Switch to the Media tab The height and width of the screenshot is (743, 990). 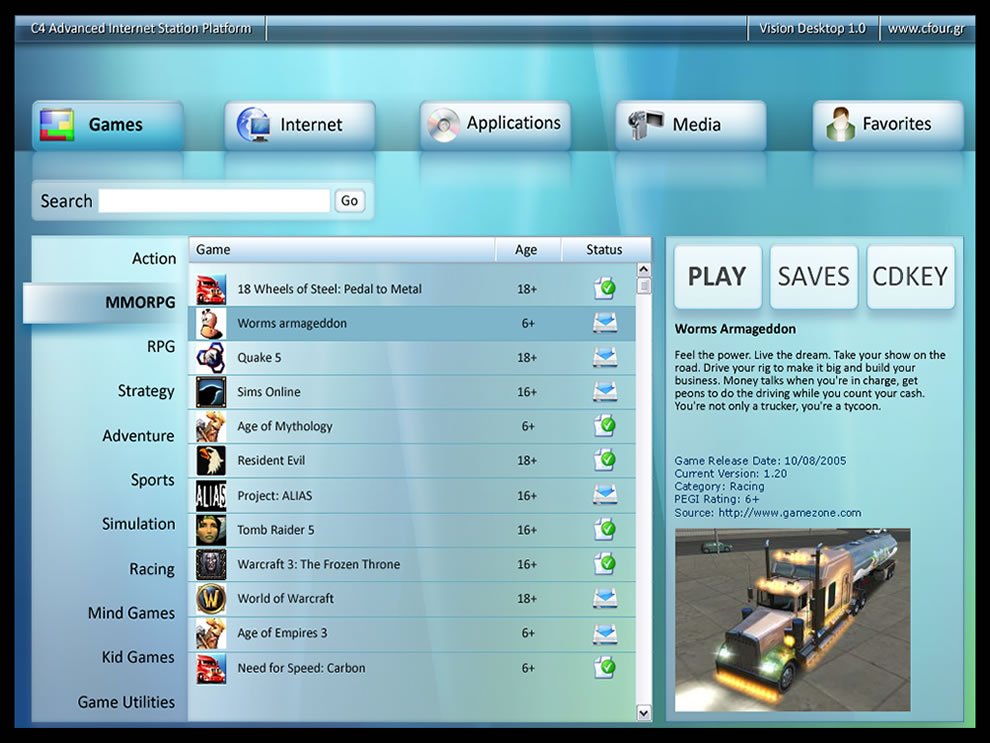click(x=691, y=125)
